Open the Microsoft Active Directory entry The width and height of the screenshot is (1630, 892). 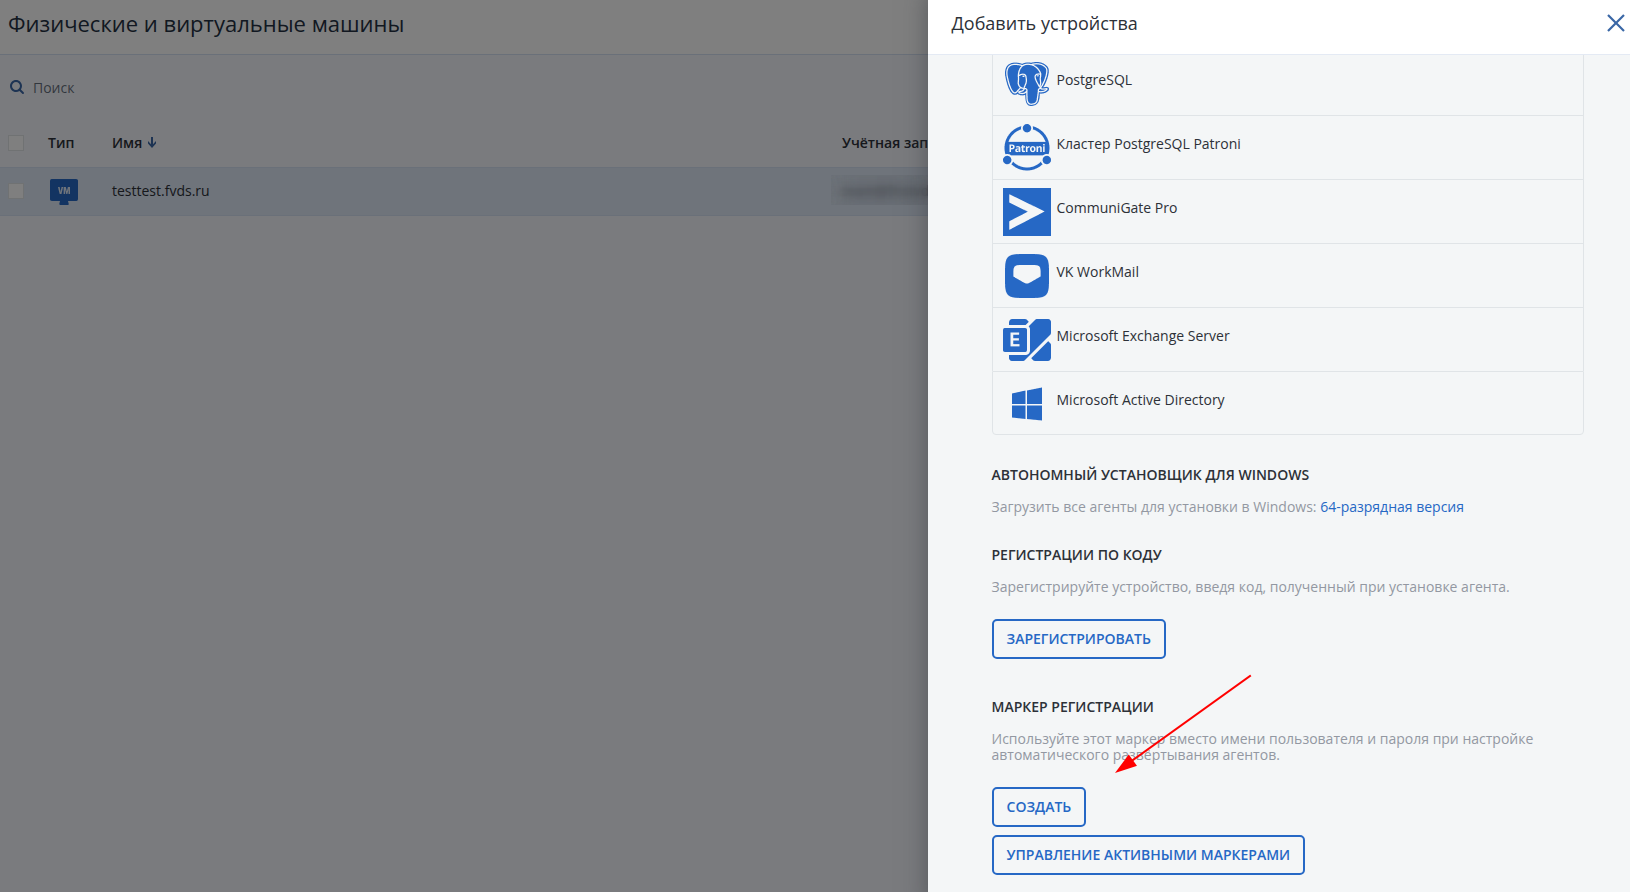[1140, 400]
